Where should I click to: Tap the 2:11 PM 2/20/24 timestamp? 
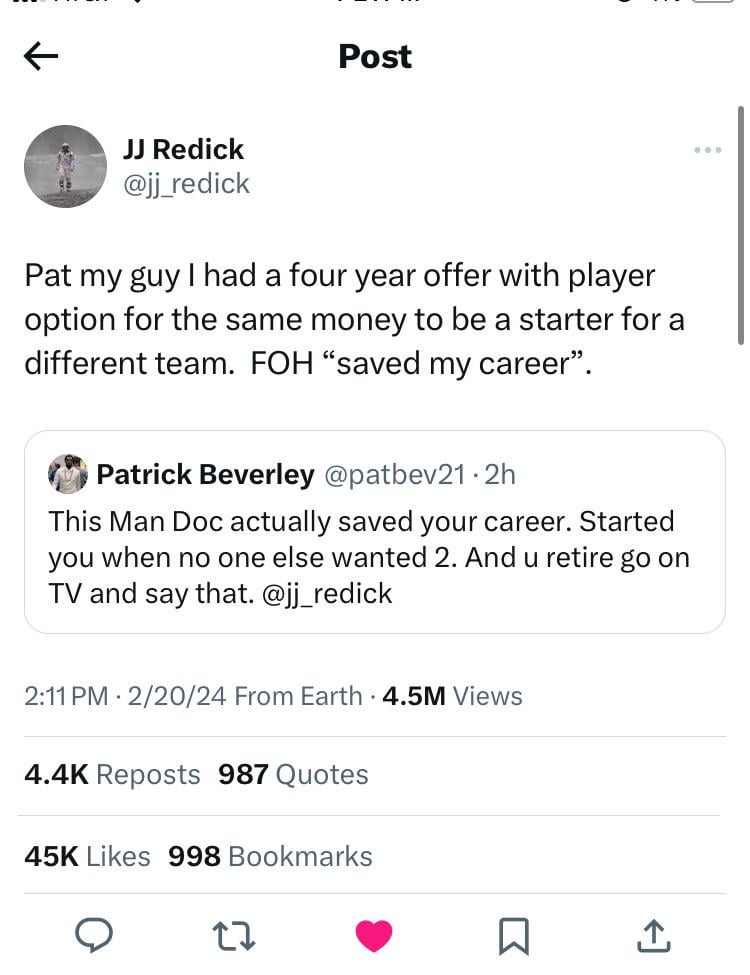124,695
